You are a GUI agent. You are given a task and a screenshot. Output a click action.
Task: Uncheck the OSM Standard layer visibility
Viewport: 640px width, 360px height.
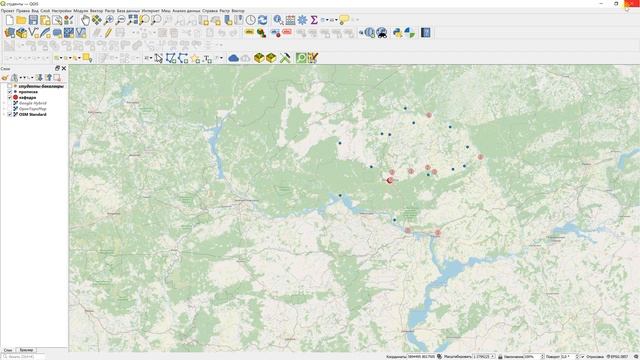pos(10,114)
